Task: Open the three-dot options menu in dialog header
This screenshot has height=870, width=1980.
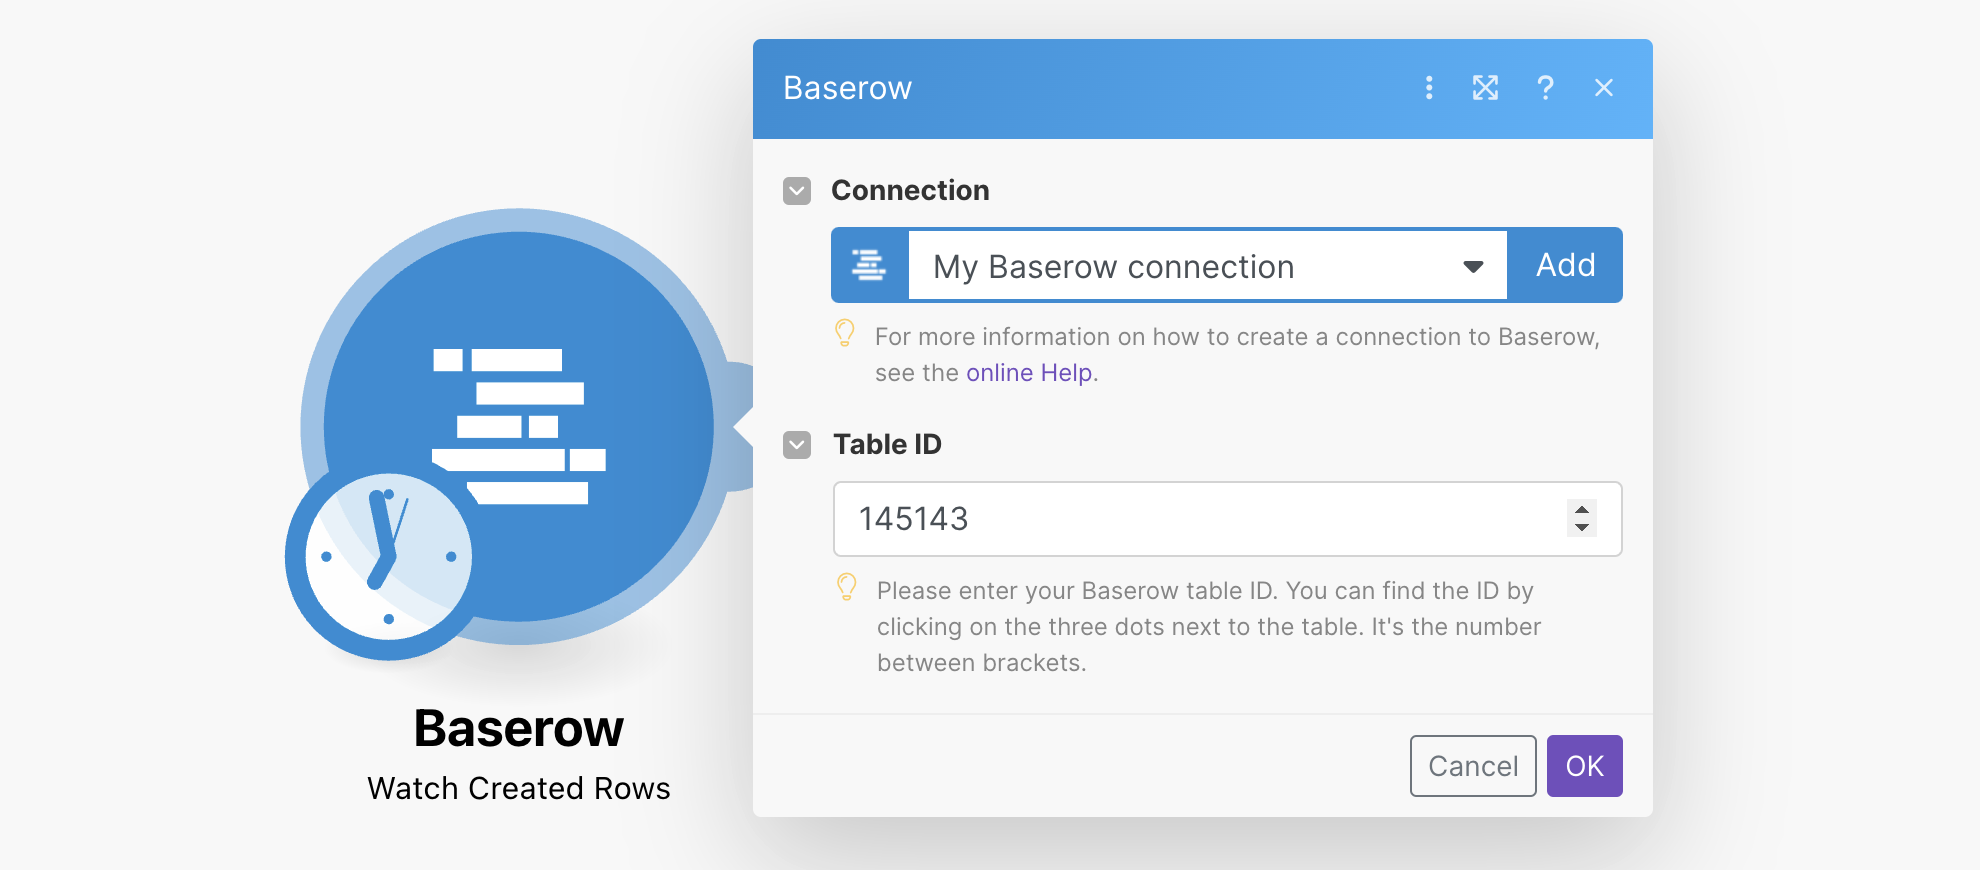Action: (x=1429, y=88)
